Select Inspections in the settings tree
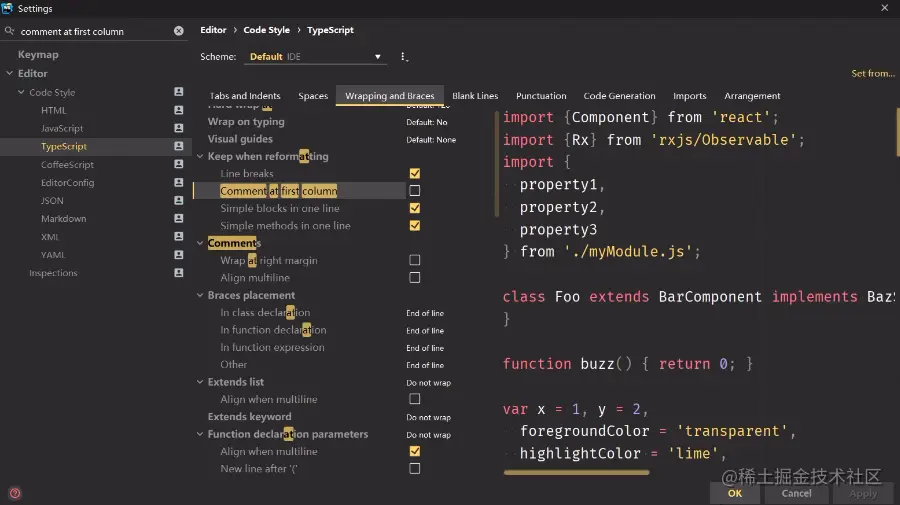Viewport: 900px width, 505px height. click(x=53, y=273)
